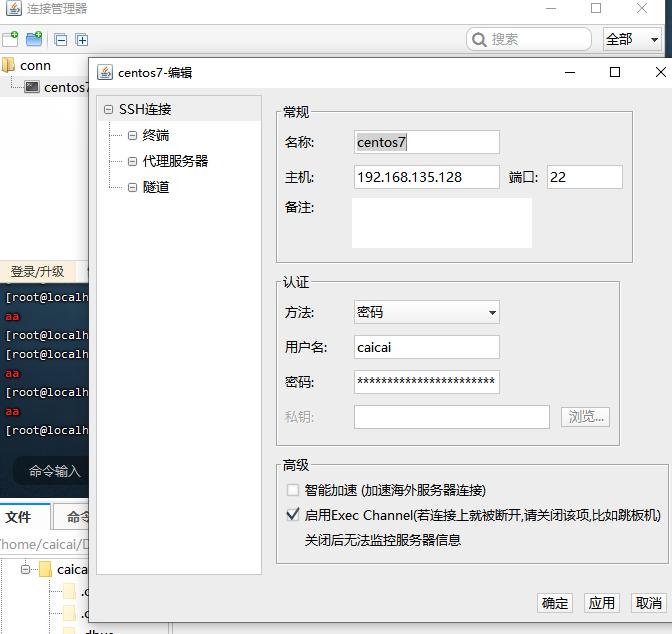672x634 pixels.
Task: Click the Java icon in 连接管理器 title bar
Action: click(14, 8)
